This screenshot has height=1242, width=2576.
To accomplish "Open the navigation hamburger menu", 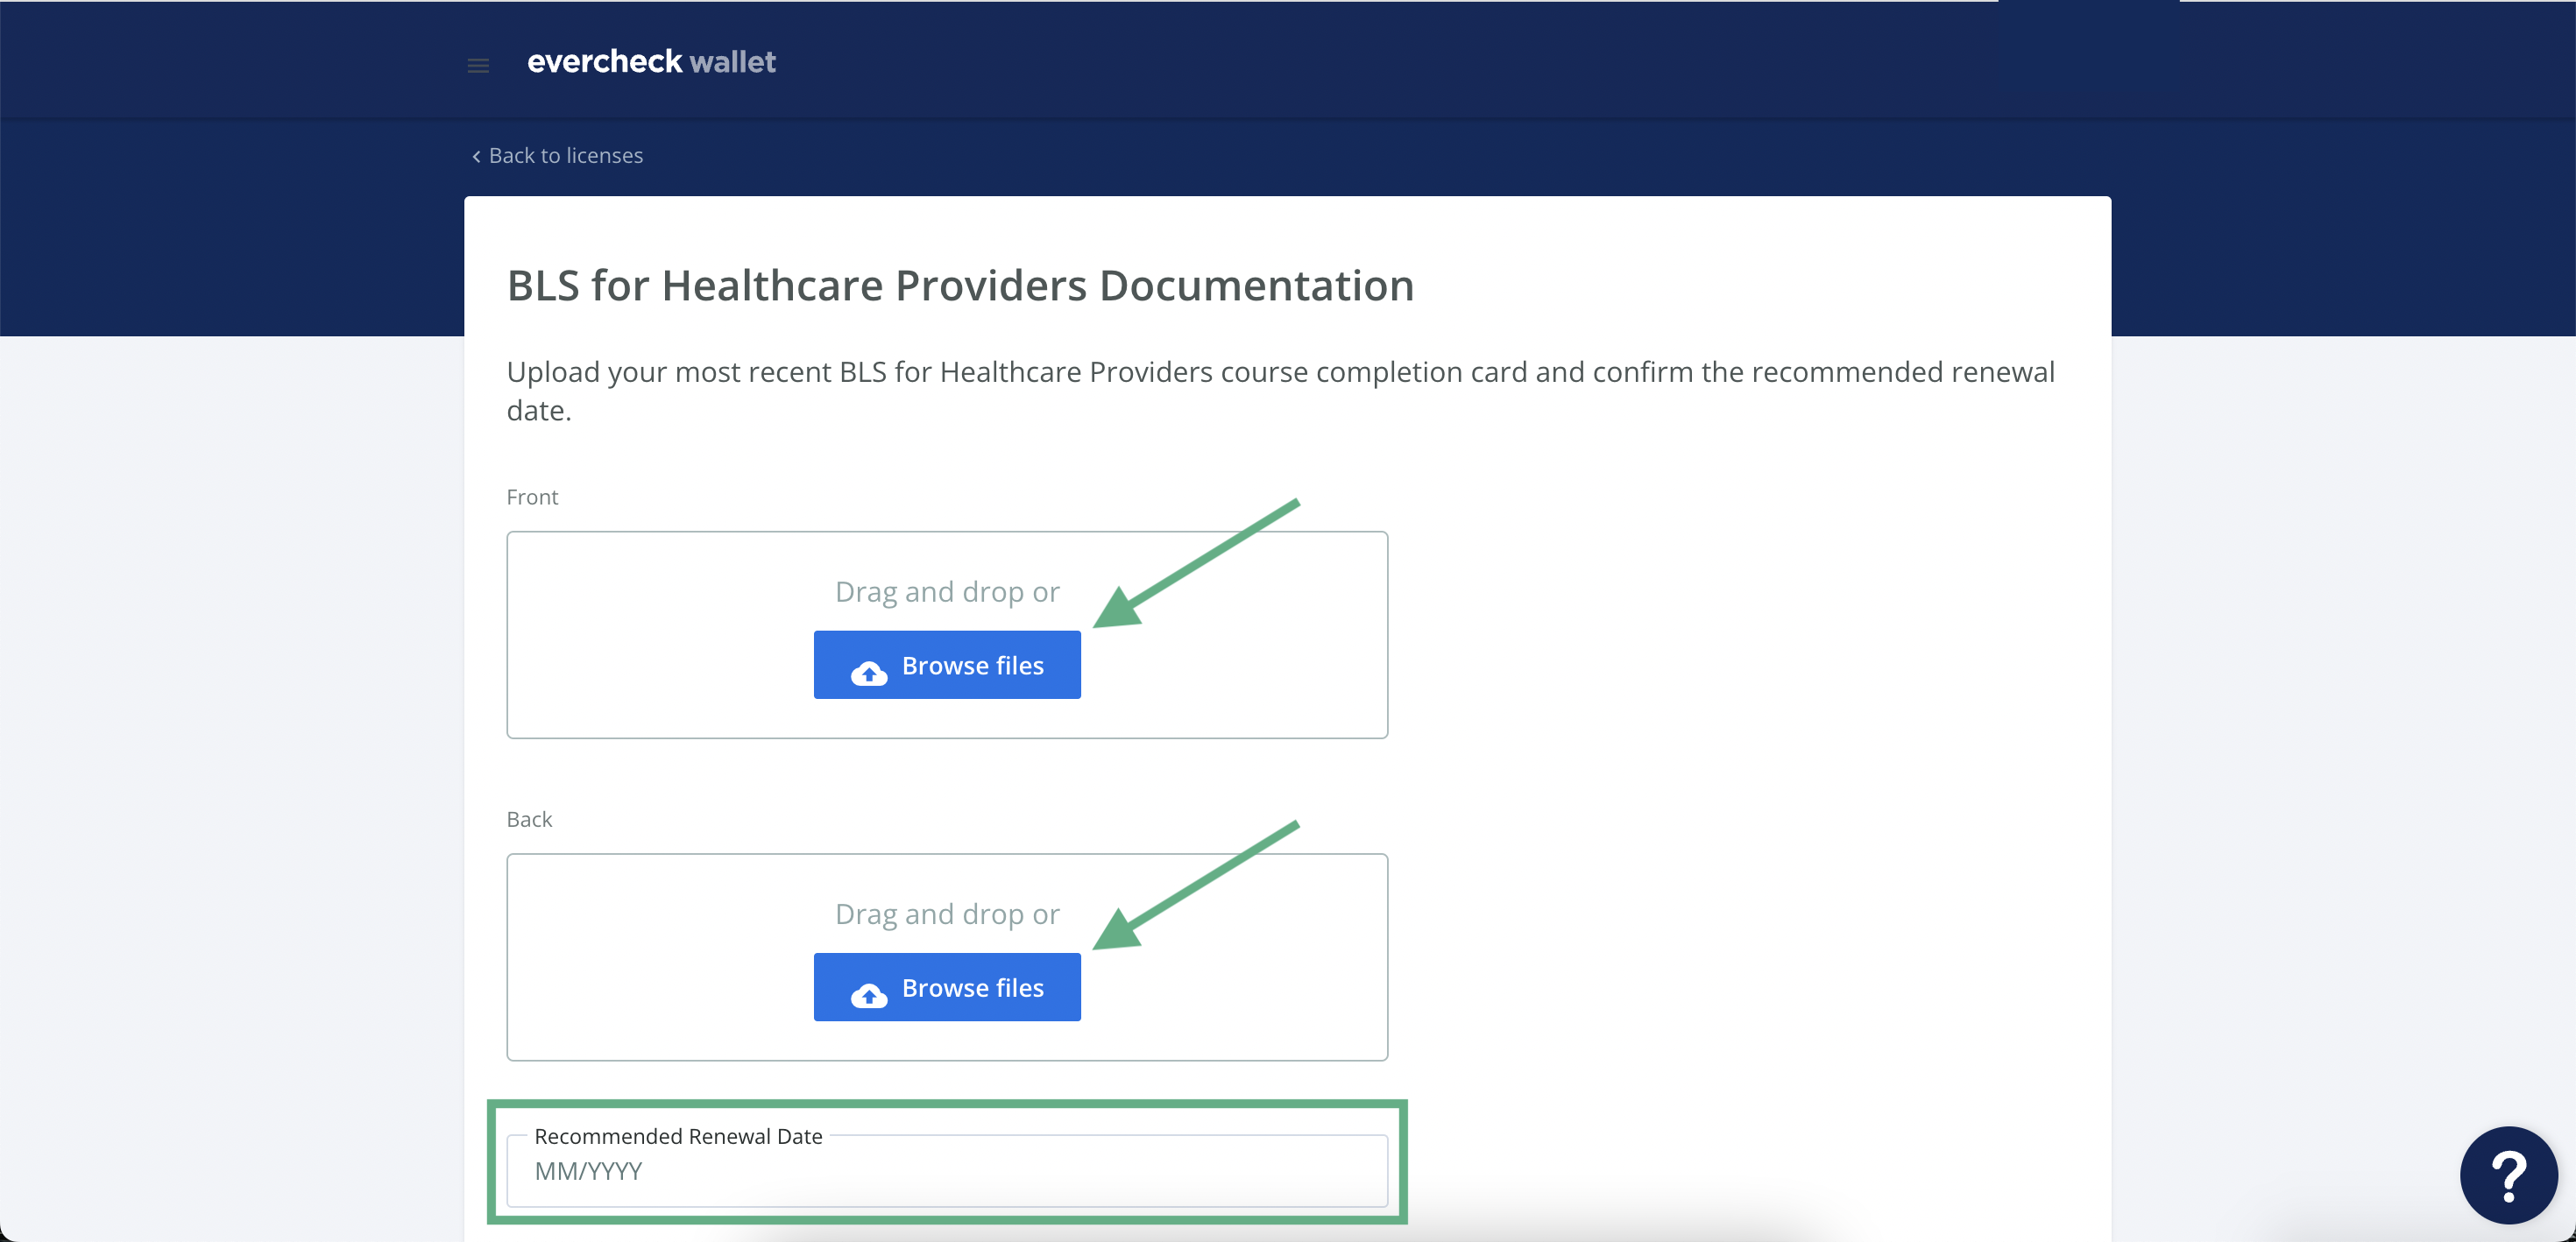I will pyautogui.click(x=478, y=64).
